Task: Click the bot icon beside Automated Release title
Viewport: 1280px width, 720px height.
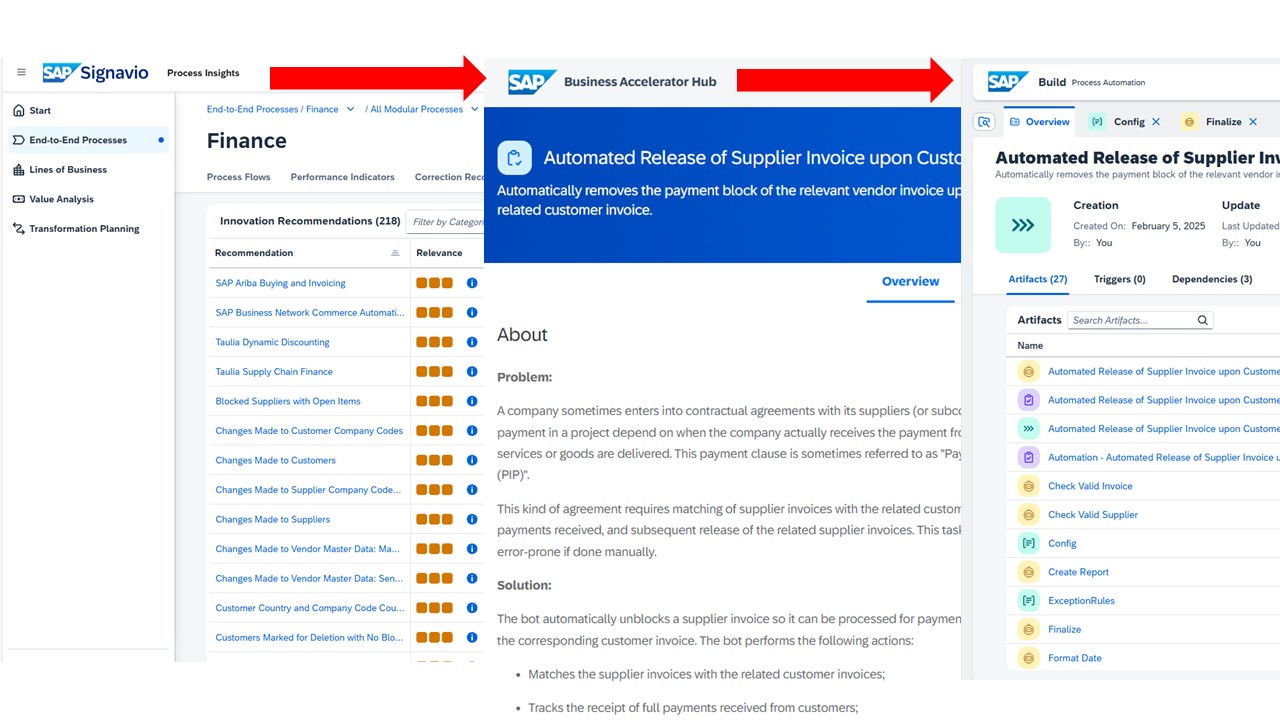Action: [514, 158]
